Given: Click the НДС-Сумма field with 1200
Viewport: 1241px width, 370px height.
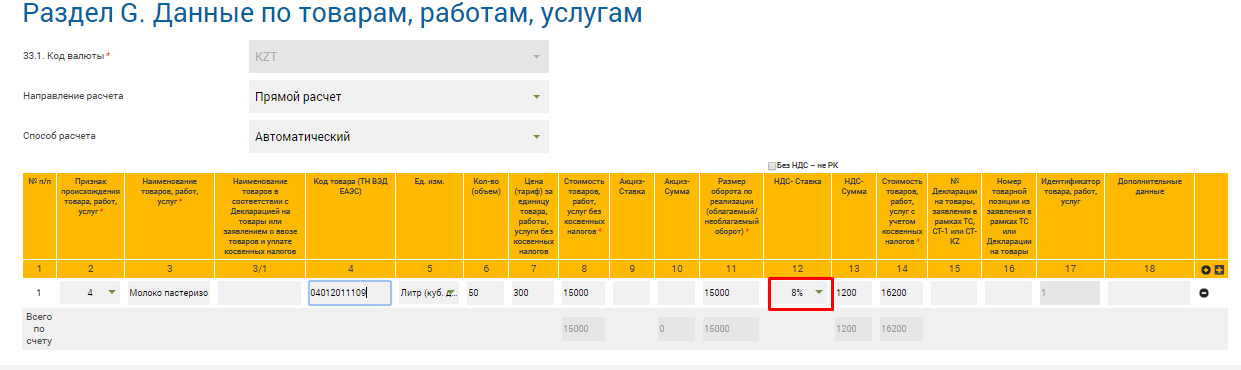Looking at the screenshot, I should coord(854,293).
